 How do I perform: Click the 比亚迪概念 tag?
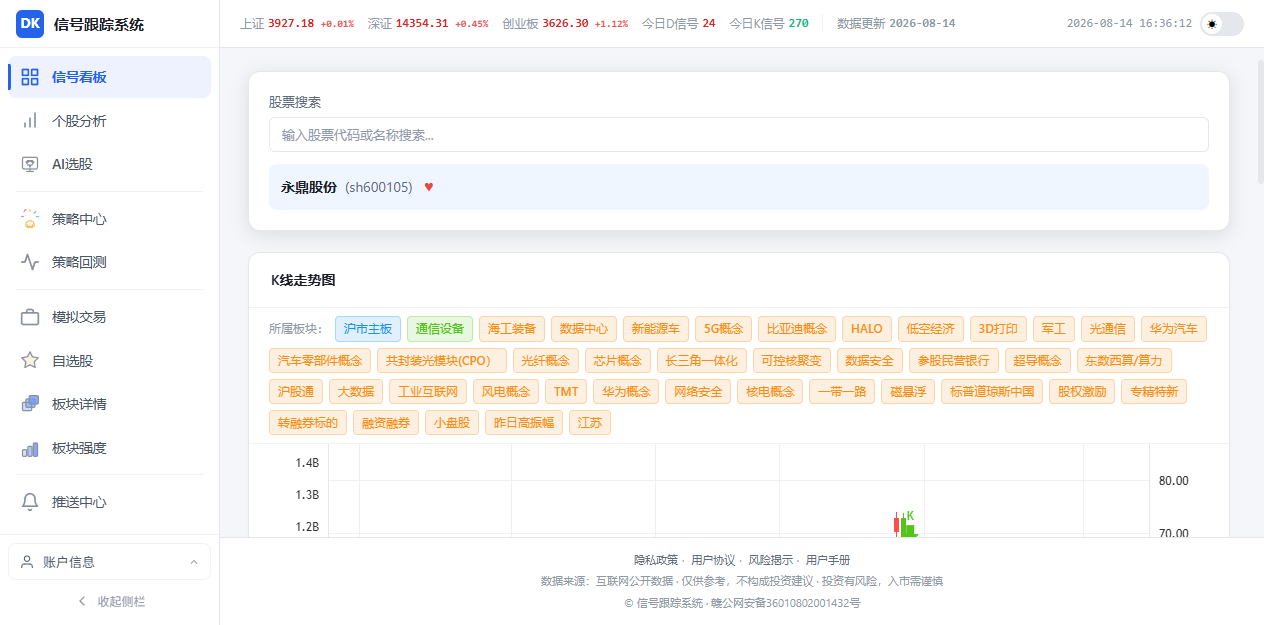[x=797, y=328]
